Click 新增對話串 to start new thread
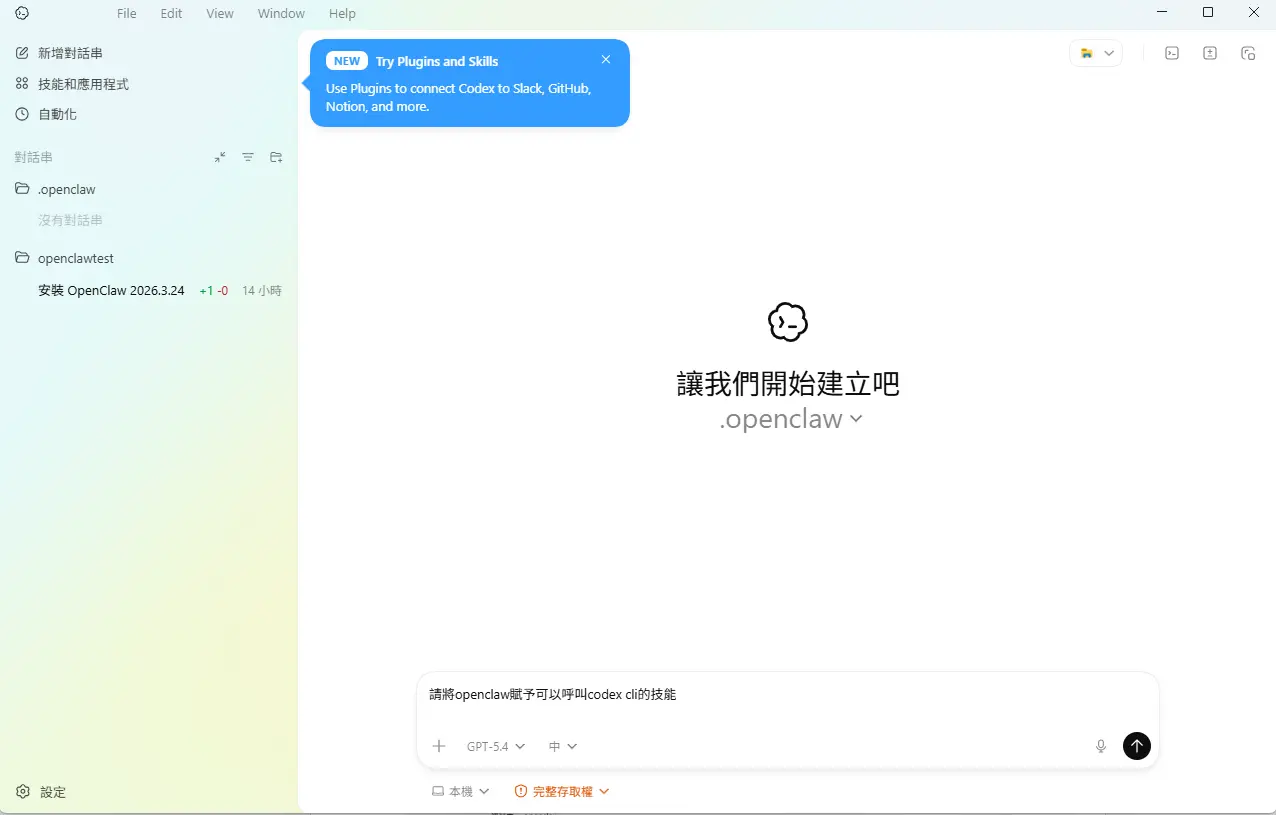 [x=70, y=53]
